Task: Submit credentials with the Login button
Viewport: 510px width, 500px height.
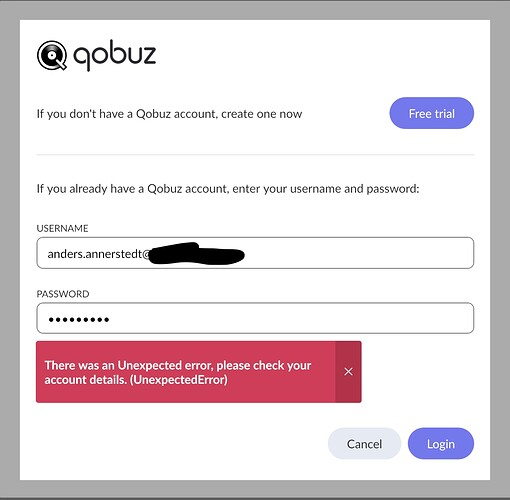Action: [441, 444]
